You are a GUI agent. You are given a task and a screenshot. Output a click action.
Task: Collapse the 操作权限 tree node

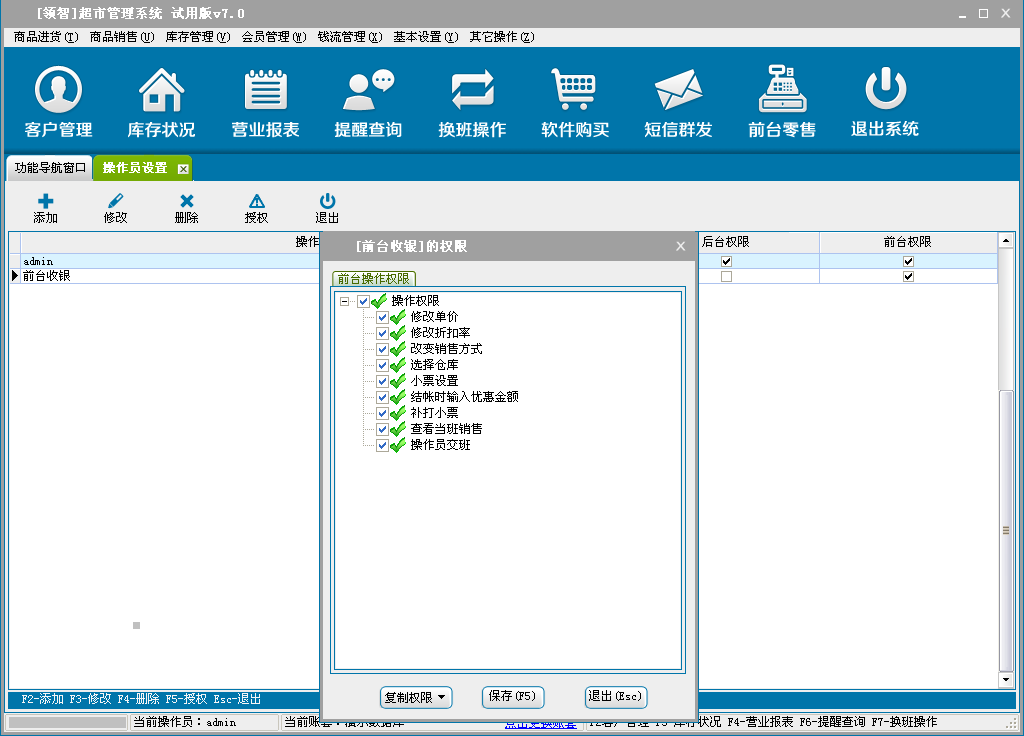[344, 302]
